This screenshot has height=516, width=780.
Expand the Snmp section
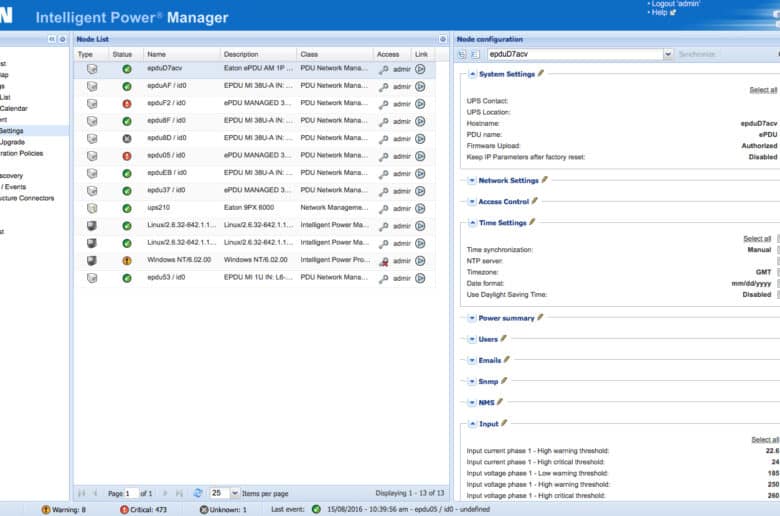click(472, 382)
